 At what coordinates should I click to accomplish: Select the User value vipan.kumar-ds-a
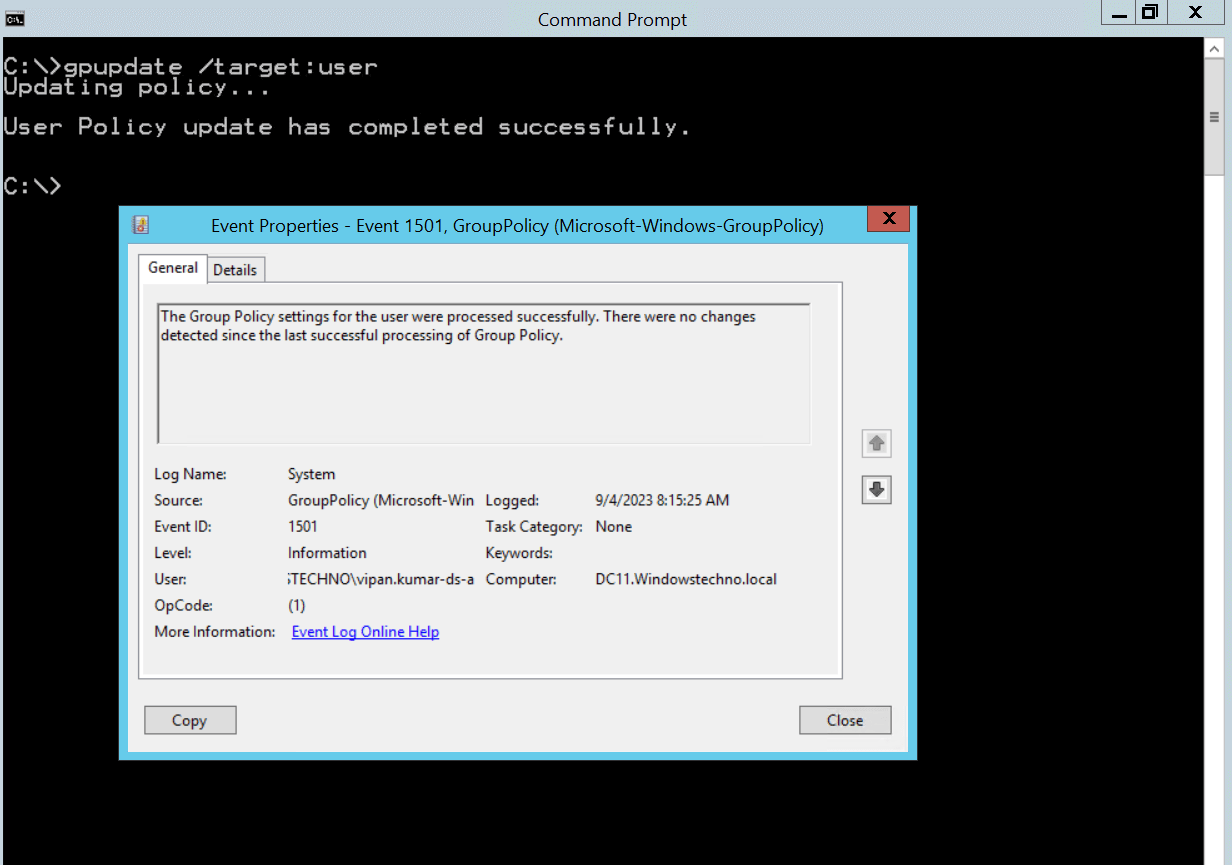[x=381, y=579]
